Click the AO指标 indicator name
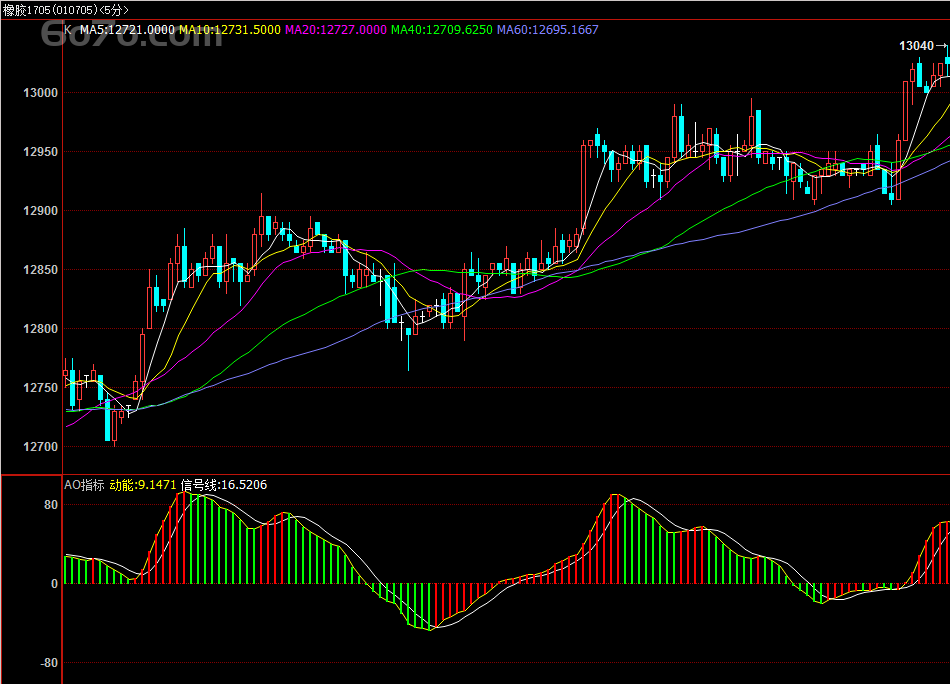This screenshot has width=950, height=684. click(x=84, y=485)
